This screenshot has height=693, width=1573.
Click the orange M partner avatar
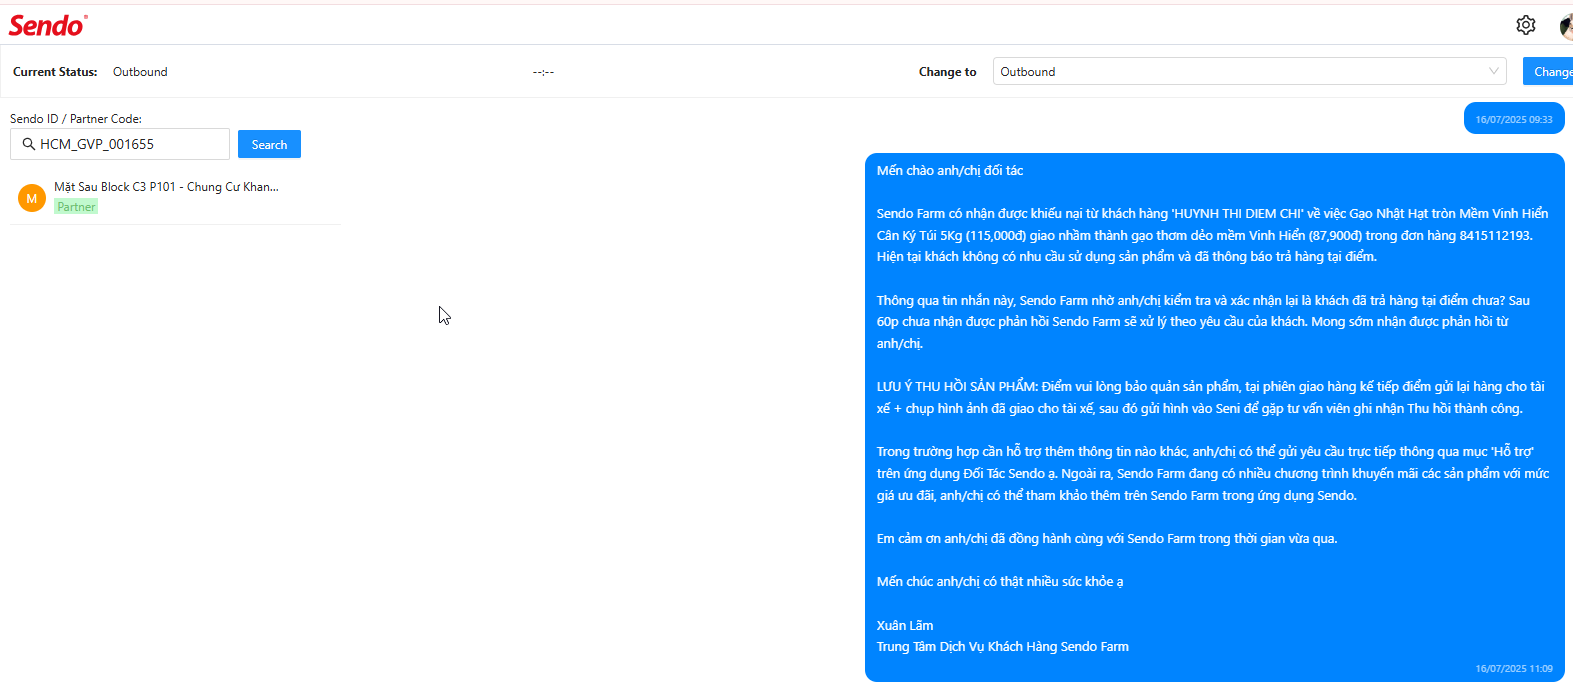32,198
